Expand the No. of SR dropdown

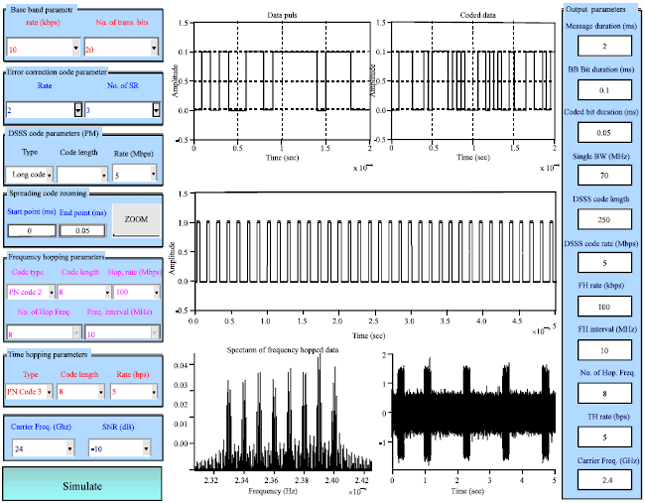155,110
